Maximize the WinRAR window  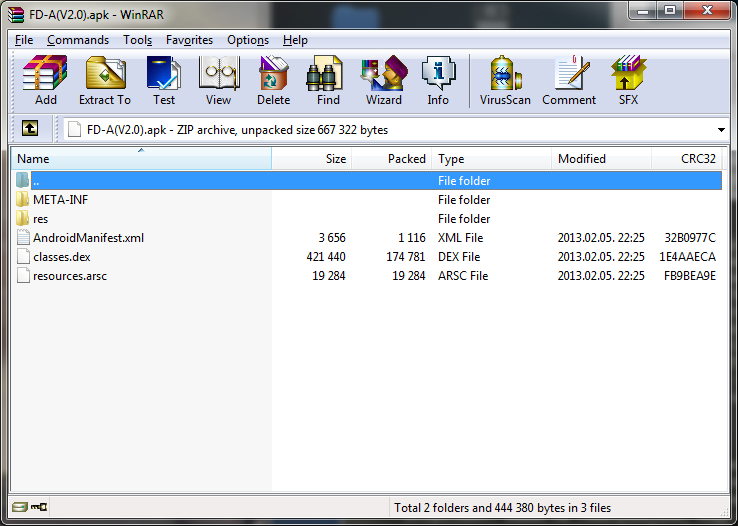click(x=670, y=10)
